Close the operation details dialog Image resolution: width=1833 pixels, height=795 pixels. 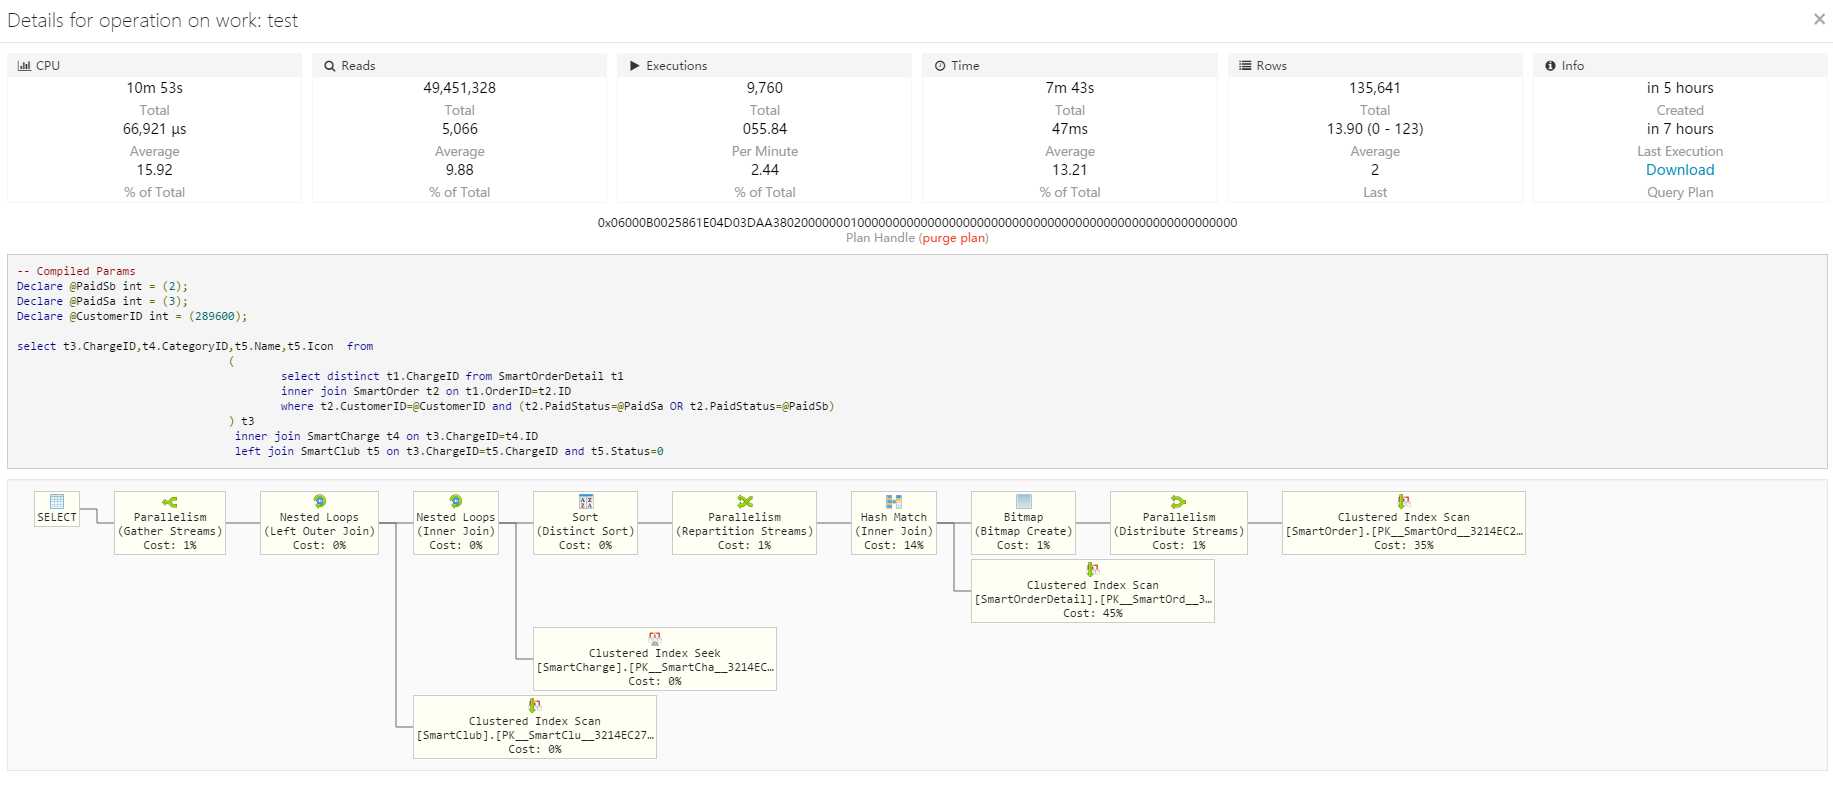(x=1819, y=19)
